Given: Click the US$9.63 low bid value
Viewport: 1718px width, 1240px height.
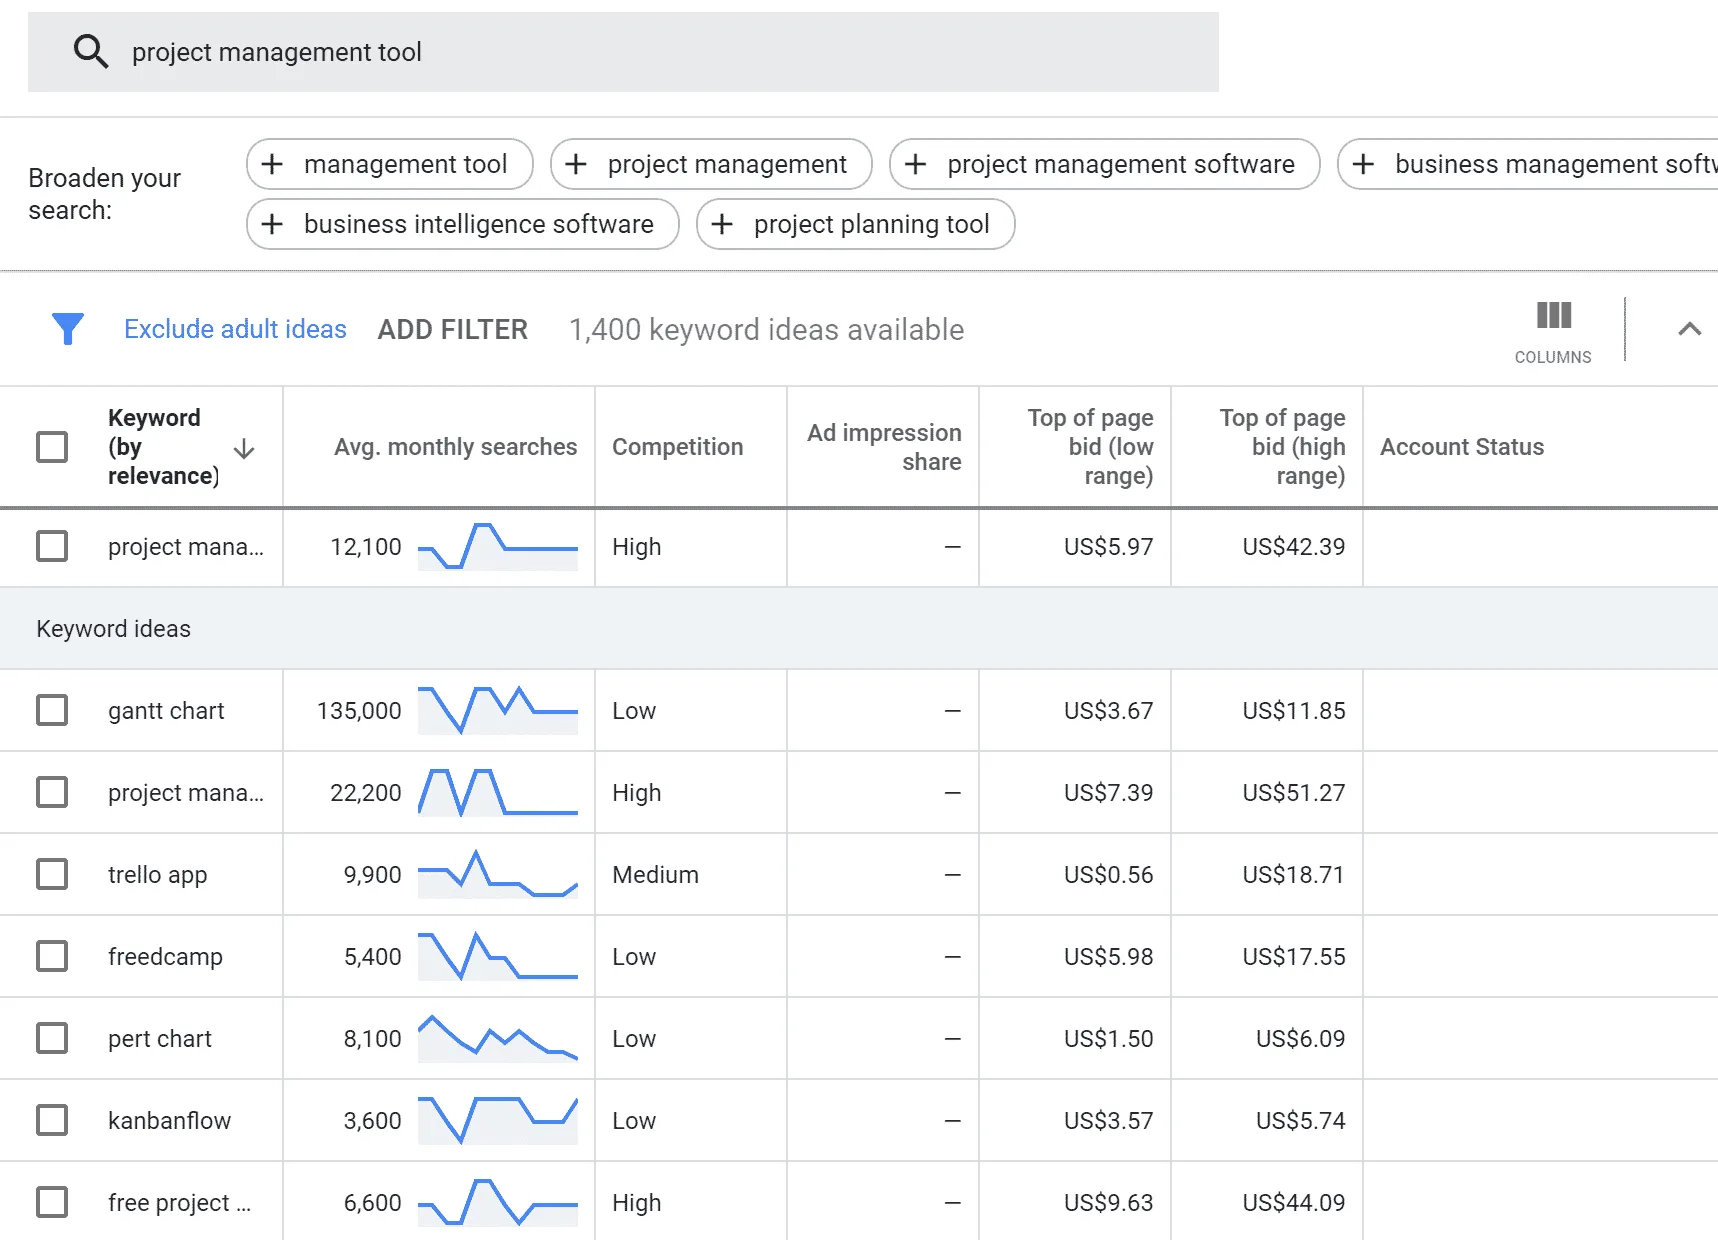Looking at the screenshot, I should click(1108, 1202).
